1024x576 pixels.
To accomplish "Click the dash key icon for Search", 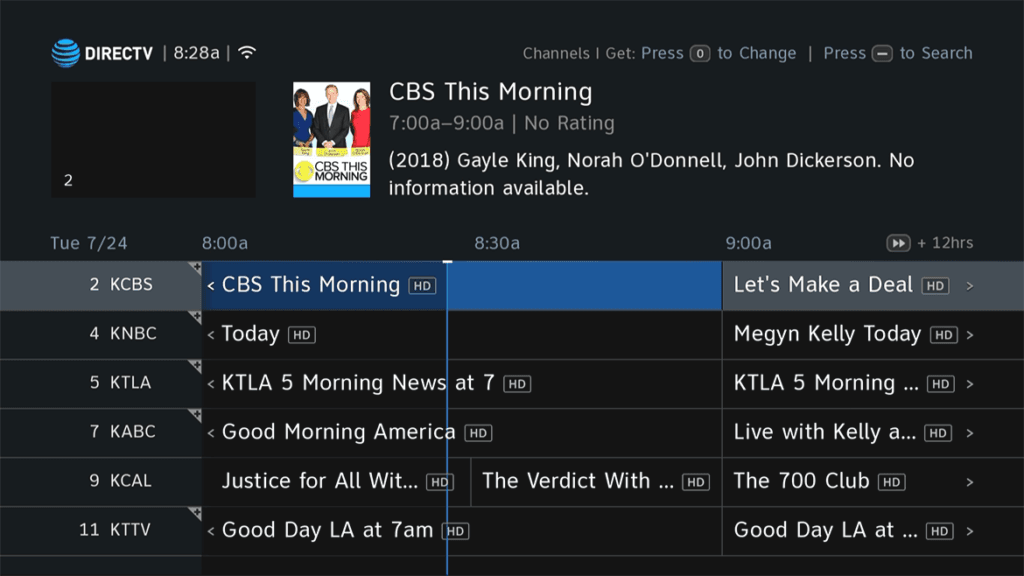I will pos(882,54).
